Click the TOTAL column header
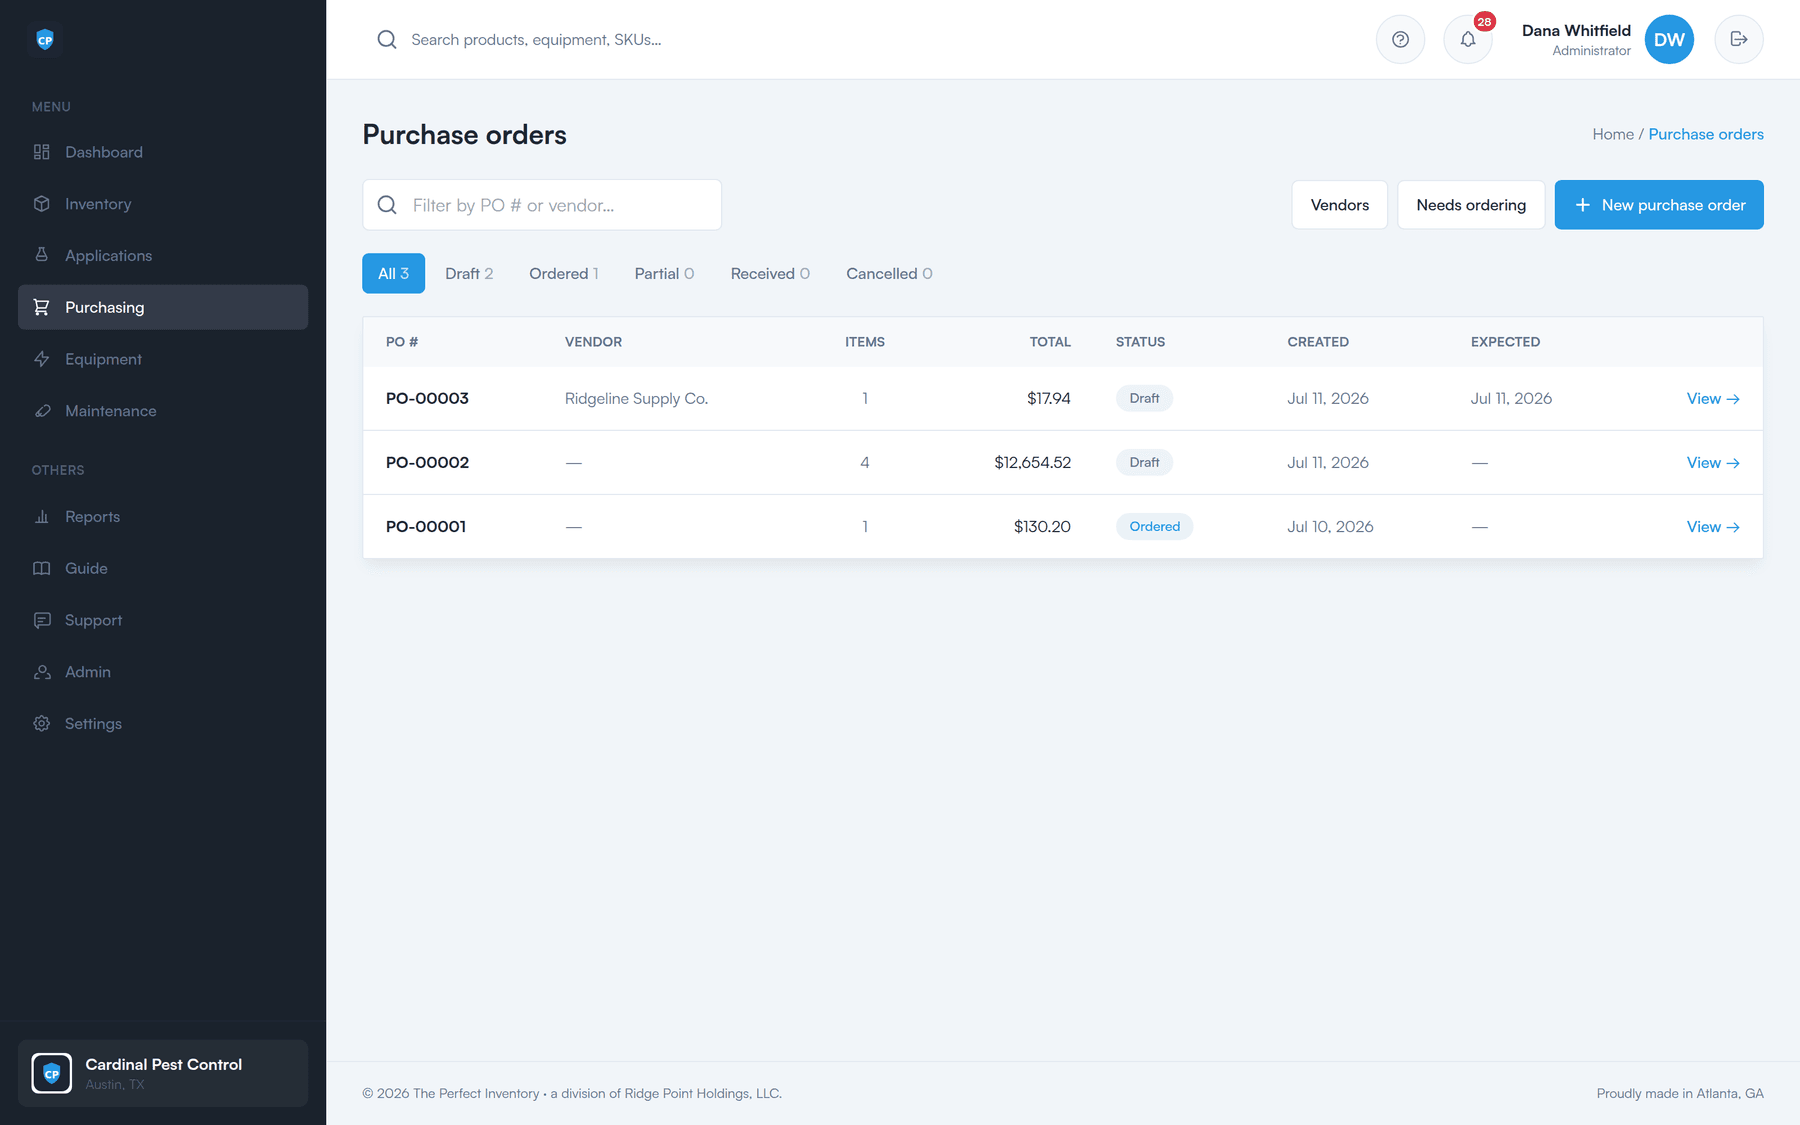This screenshot has height=1125, width=1800. coord(1050,342)
